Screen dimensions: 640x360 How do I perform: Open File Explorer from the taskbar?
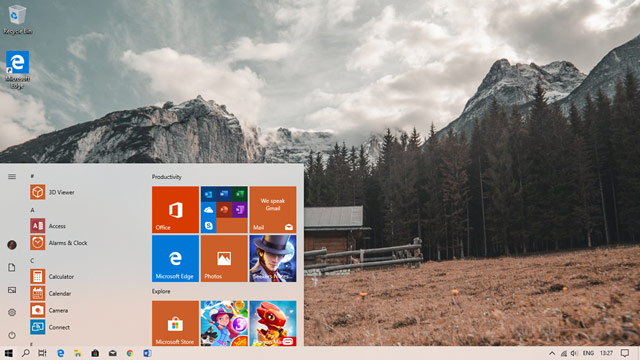78,353
